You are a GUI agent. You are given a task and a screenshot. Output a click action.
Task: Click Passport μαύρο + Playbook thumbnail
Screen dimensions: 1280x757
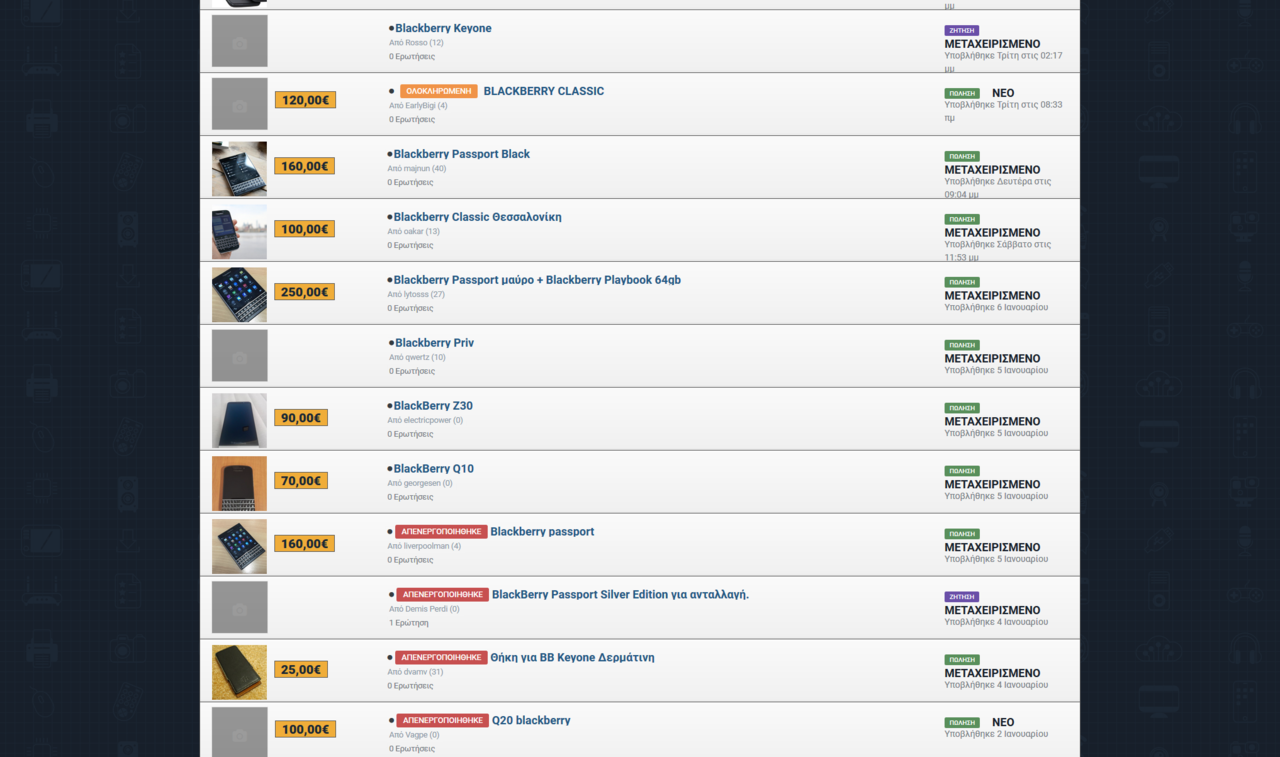[240, 295]
